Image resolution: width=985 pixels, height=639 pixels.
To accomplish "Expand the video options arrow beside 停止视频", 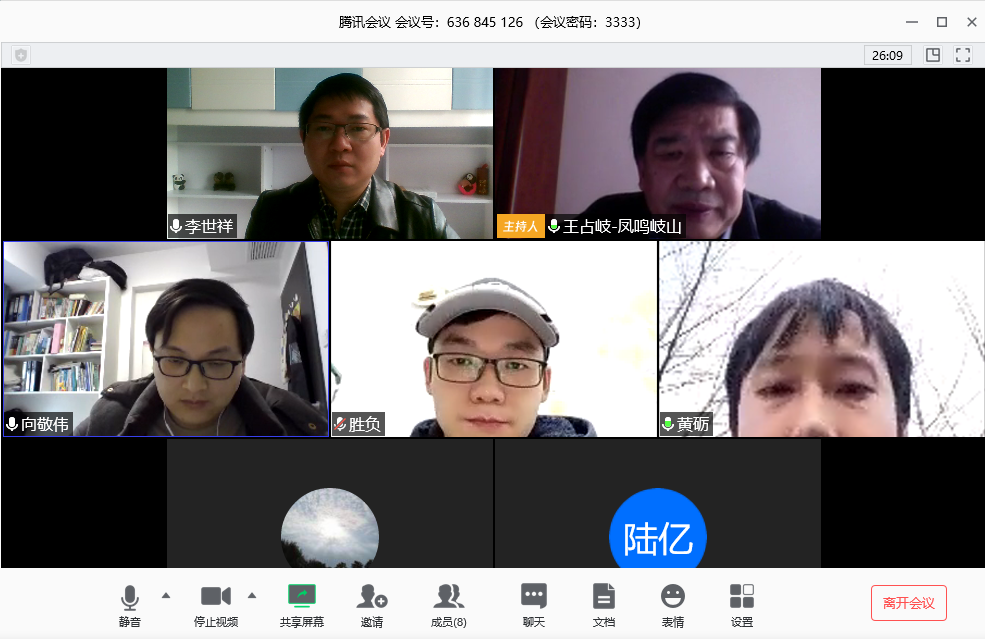I will click(x=252, y=596).
